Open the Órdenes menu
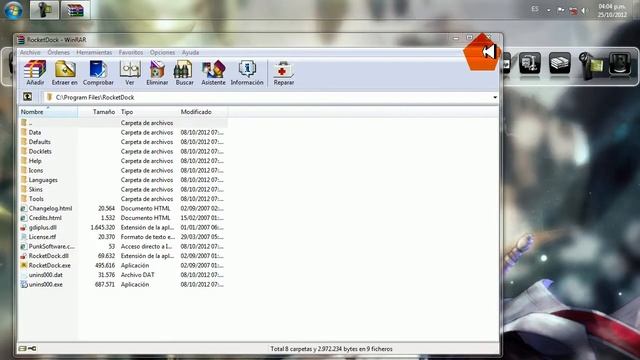This screenshot has width=640, height=360. tap(58, 52)
